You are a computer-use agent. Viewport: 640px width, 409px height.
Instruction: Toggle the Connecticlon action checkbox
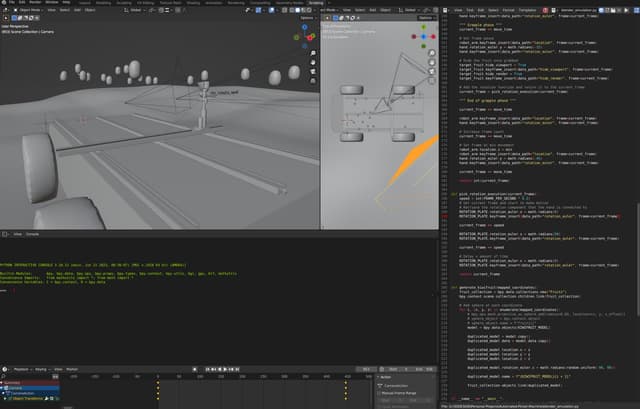click(382, 384)
